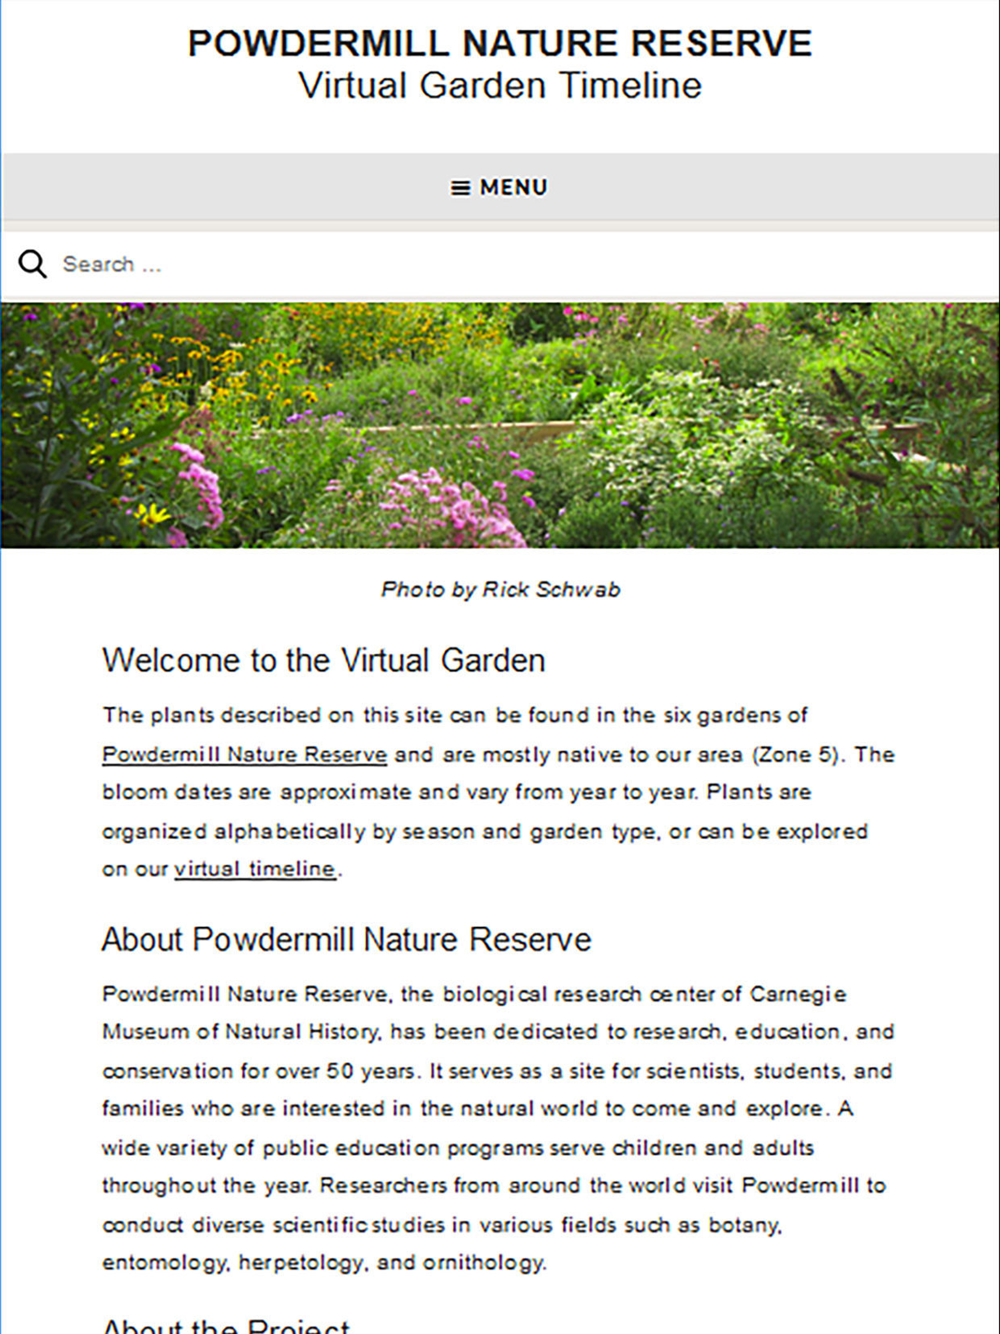1000x1334 pixels.
Task: Open the Powdermill Nature Reserve link
Action: pyautogui.click(x=244, y=754)
